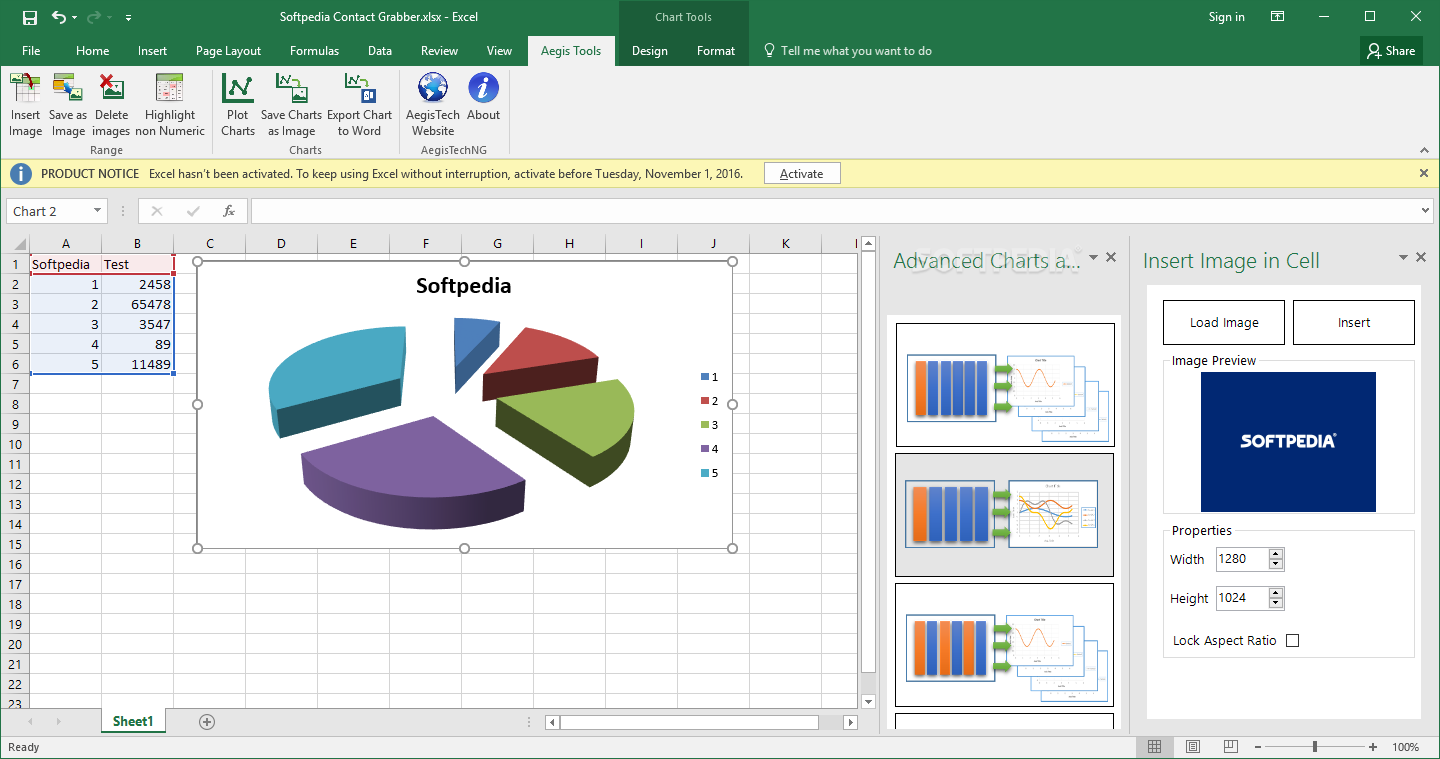Click the zoom out minus icon

[1257, 747]
